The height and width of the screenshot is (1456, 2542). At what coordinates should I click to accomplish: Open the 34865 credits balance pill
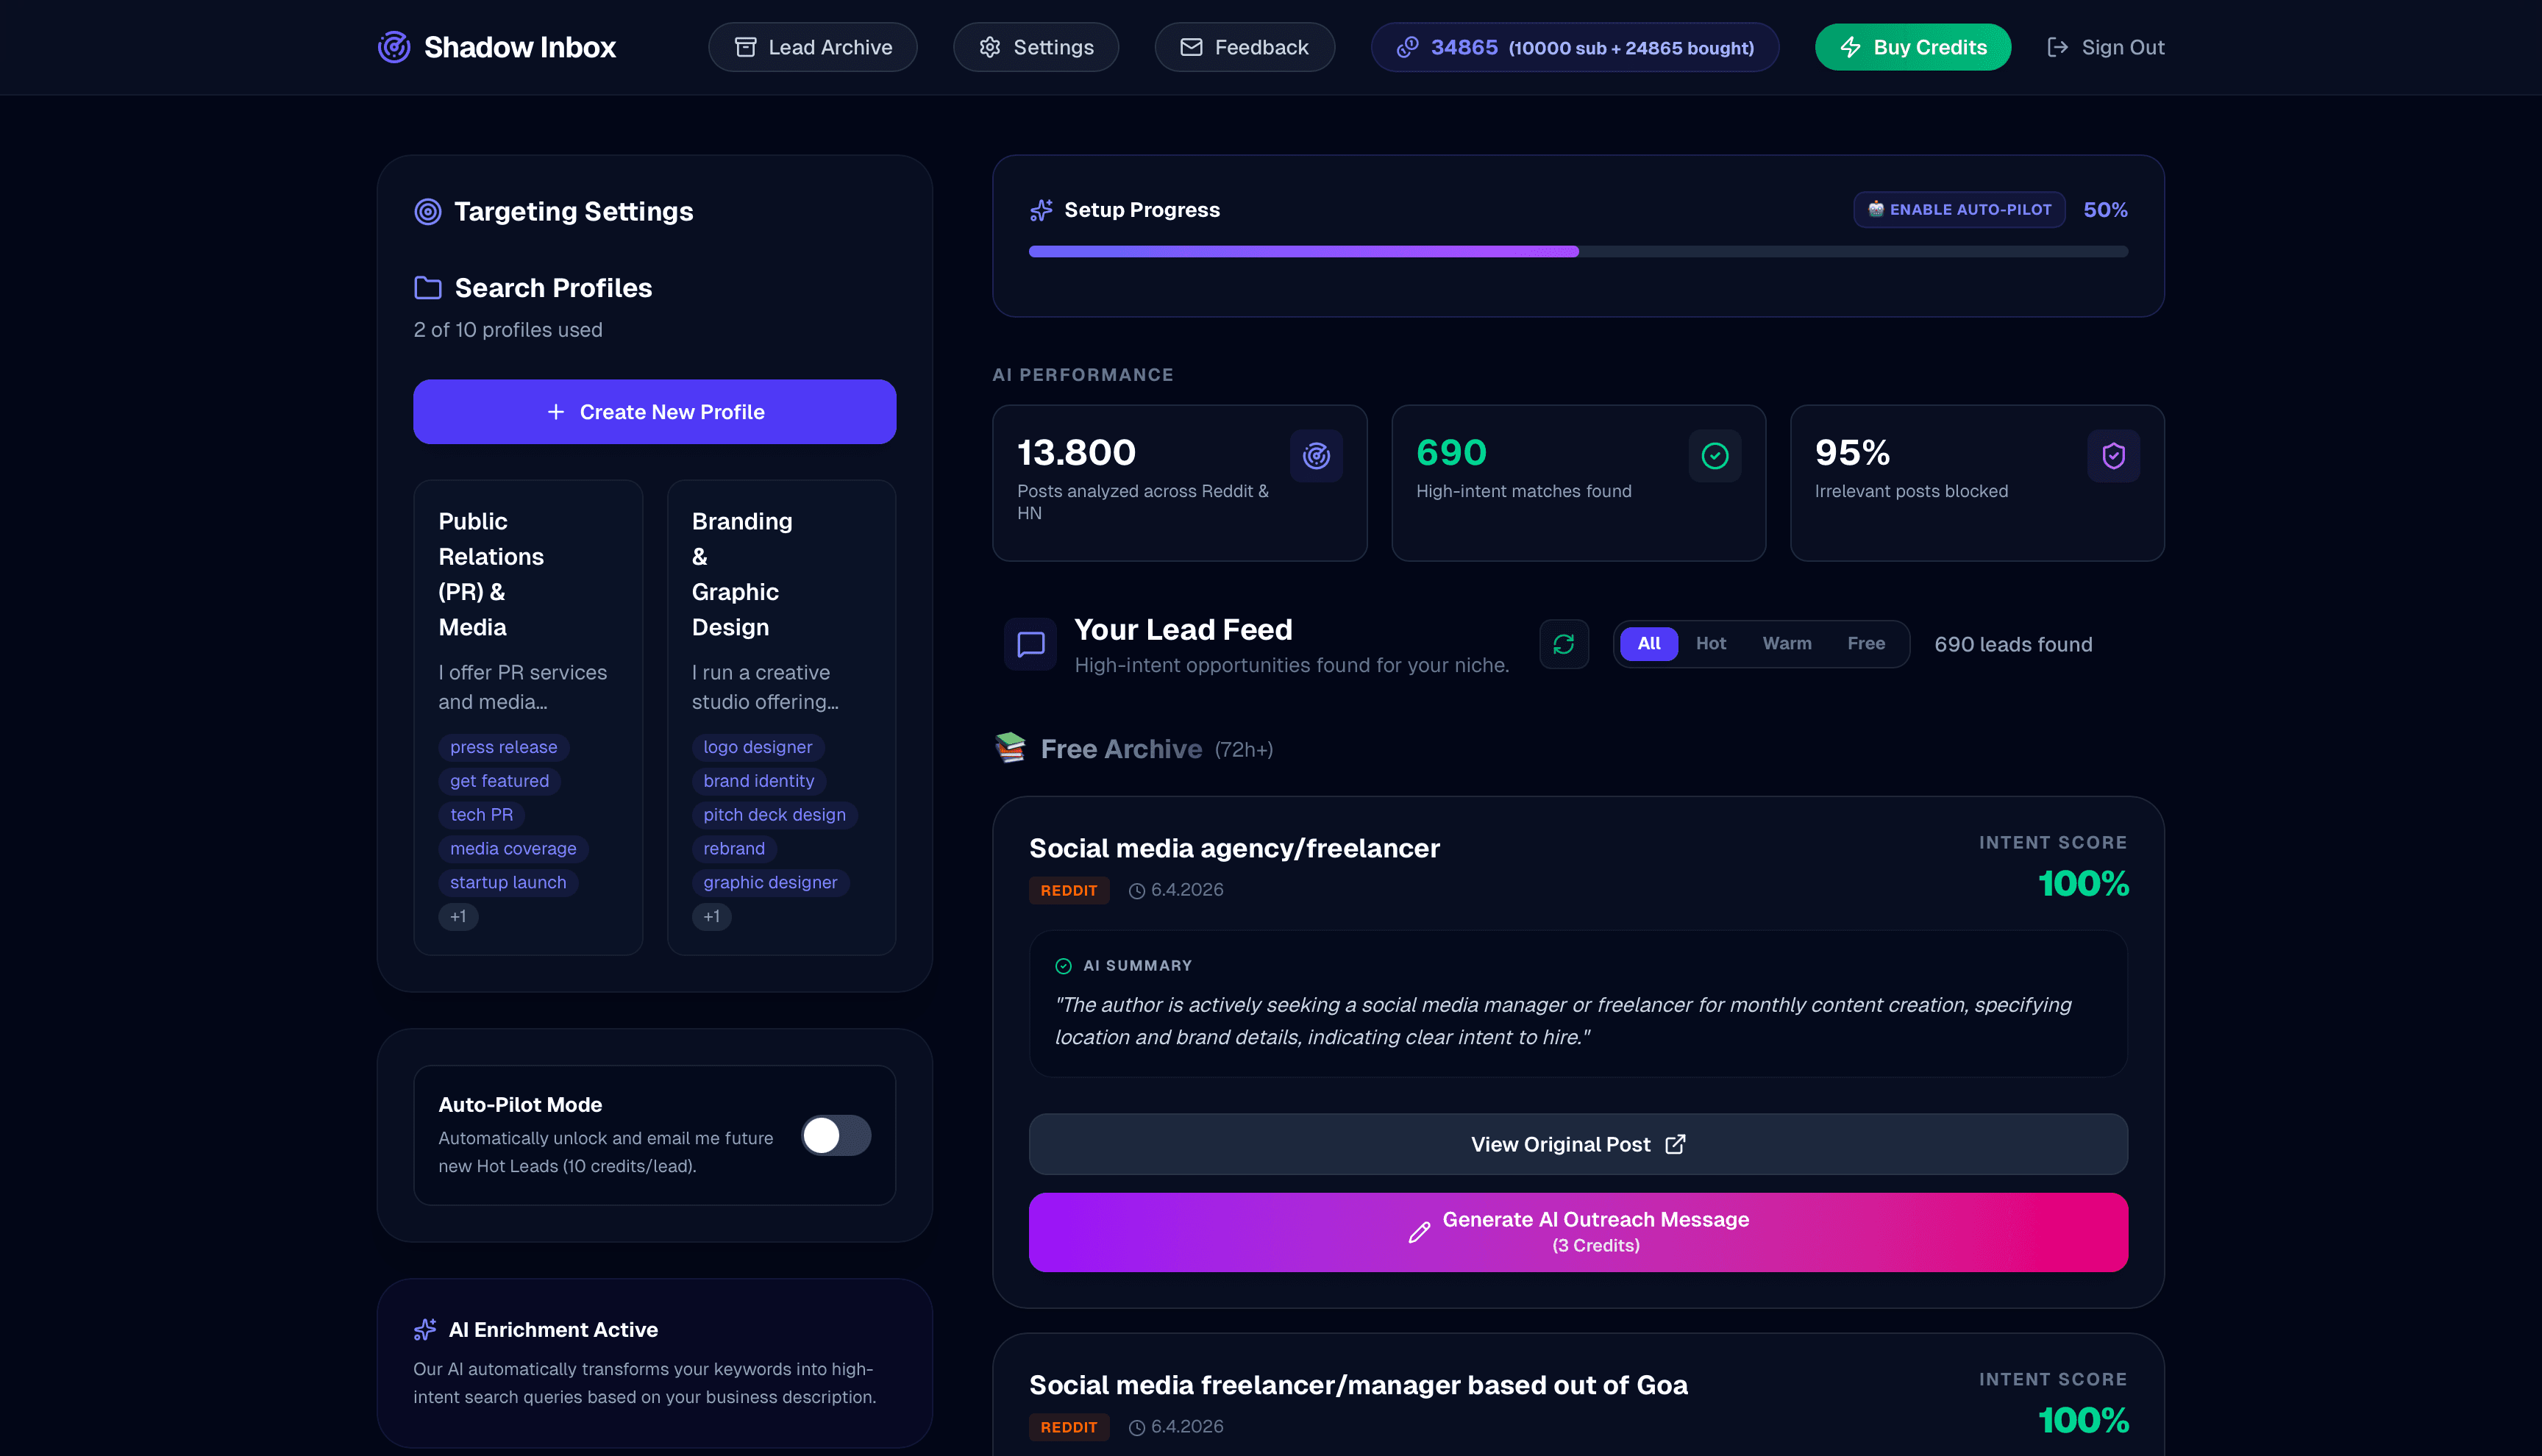tap(1575, 47)
